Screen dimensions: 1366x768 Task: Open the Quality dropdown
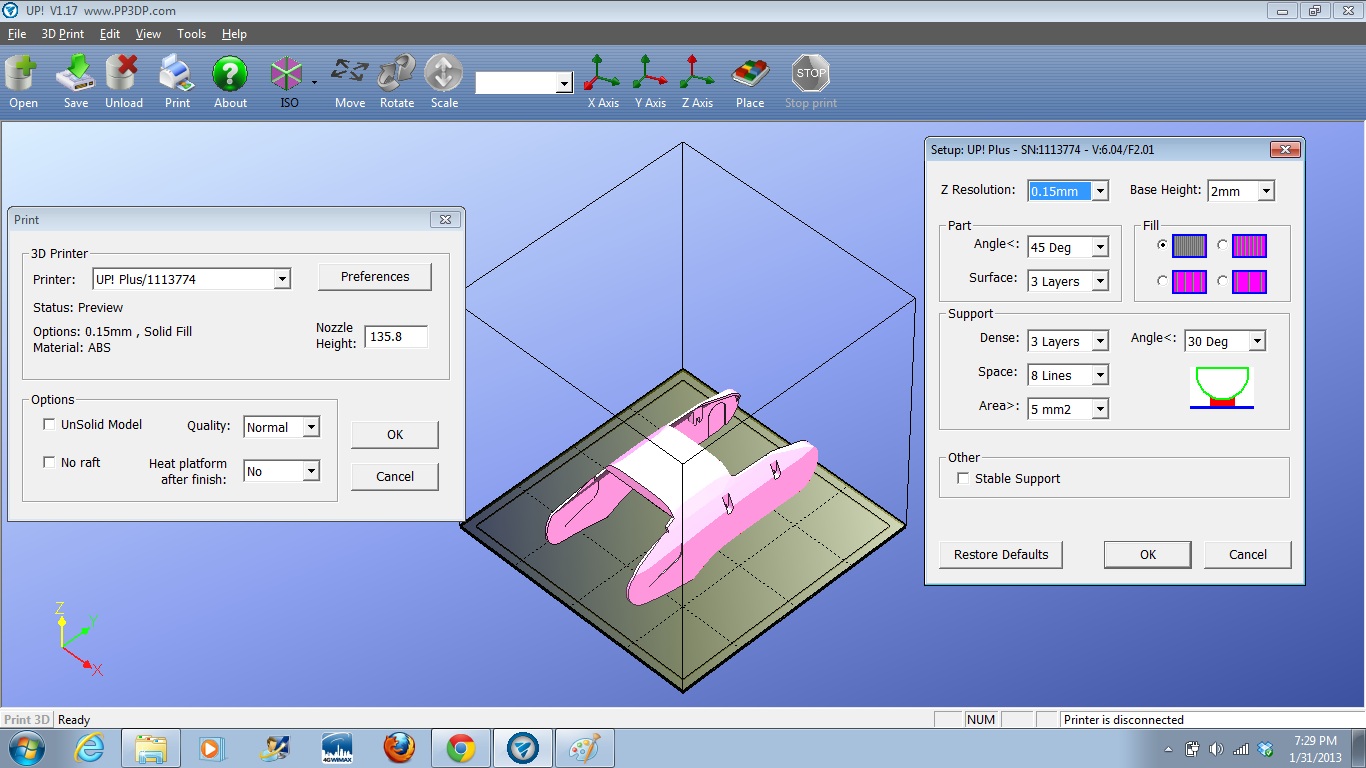pyautogui.click(x=311, y=428)
